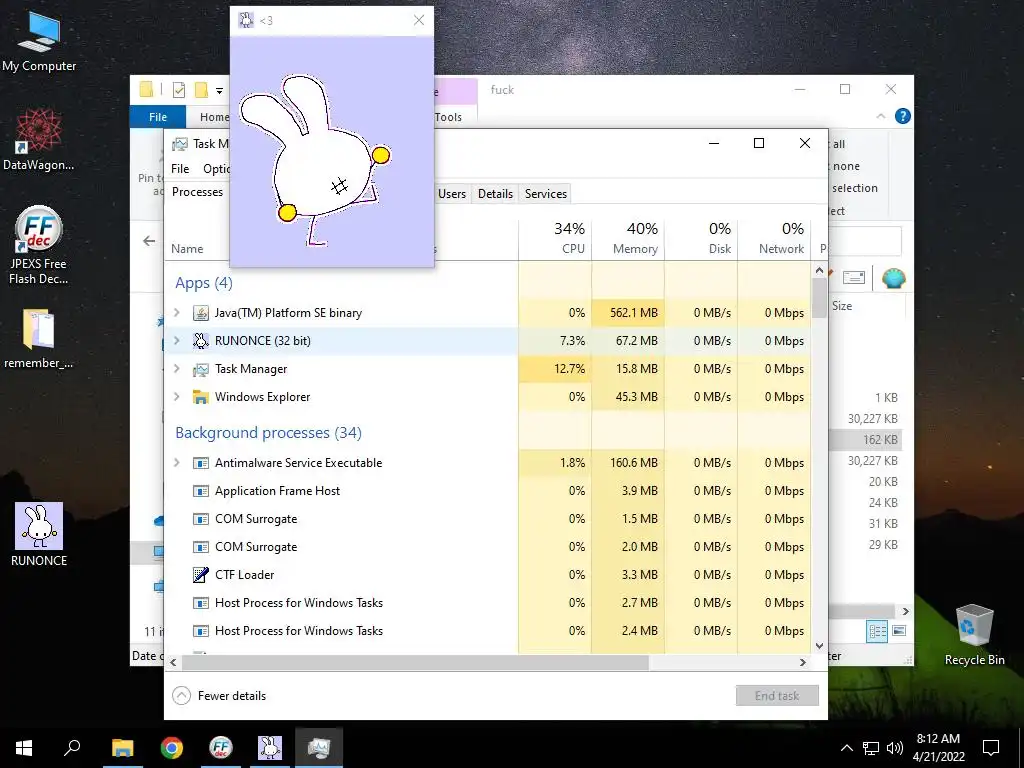Click the process list vertical scrollbar thumb
The width and height of the screenshot is (1024, 768).
[x=820, y=298]
